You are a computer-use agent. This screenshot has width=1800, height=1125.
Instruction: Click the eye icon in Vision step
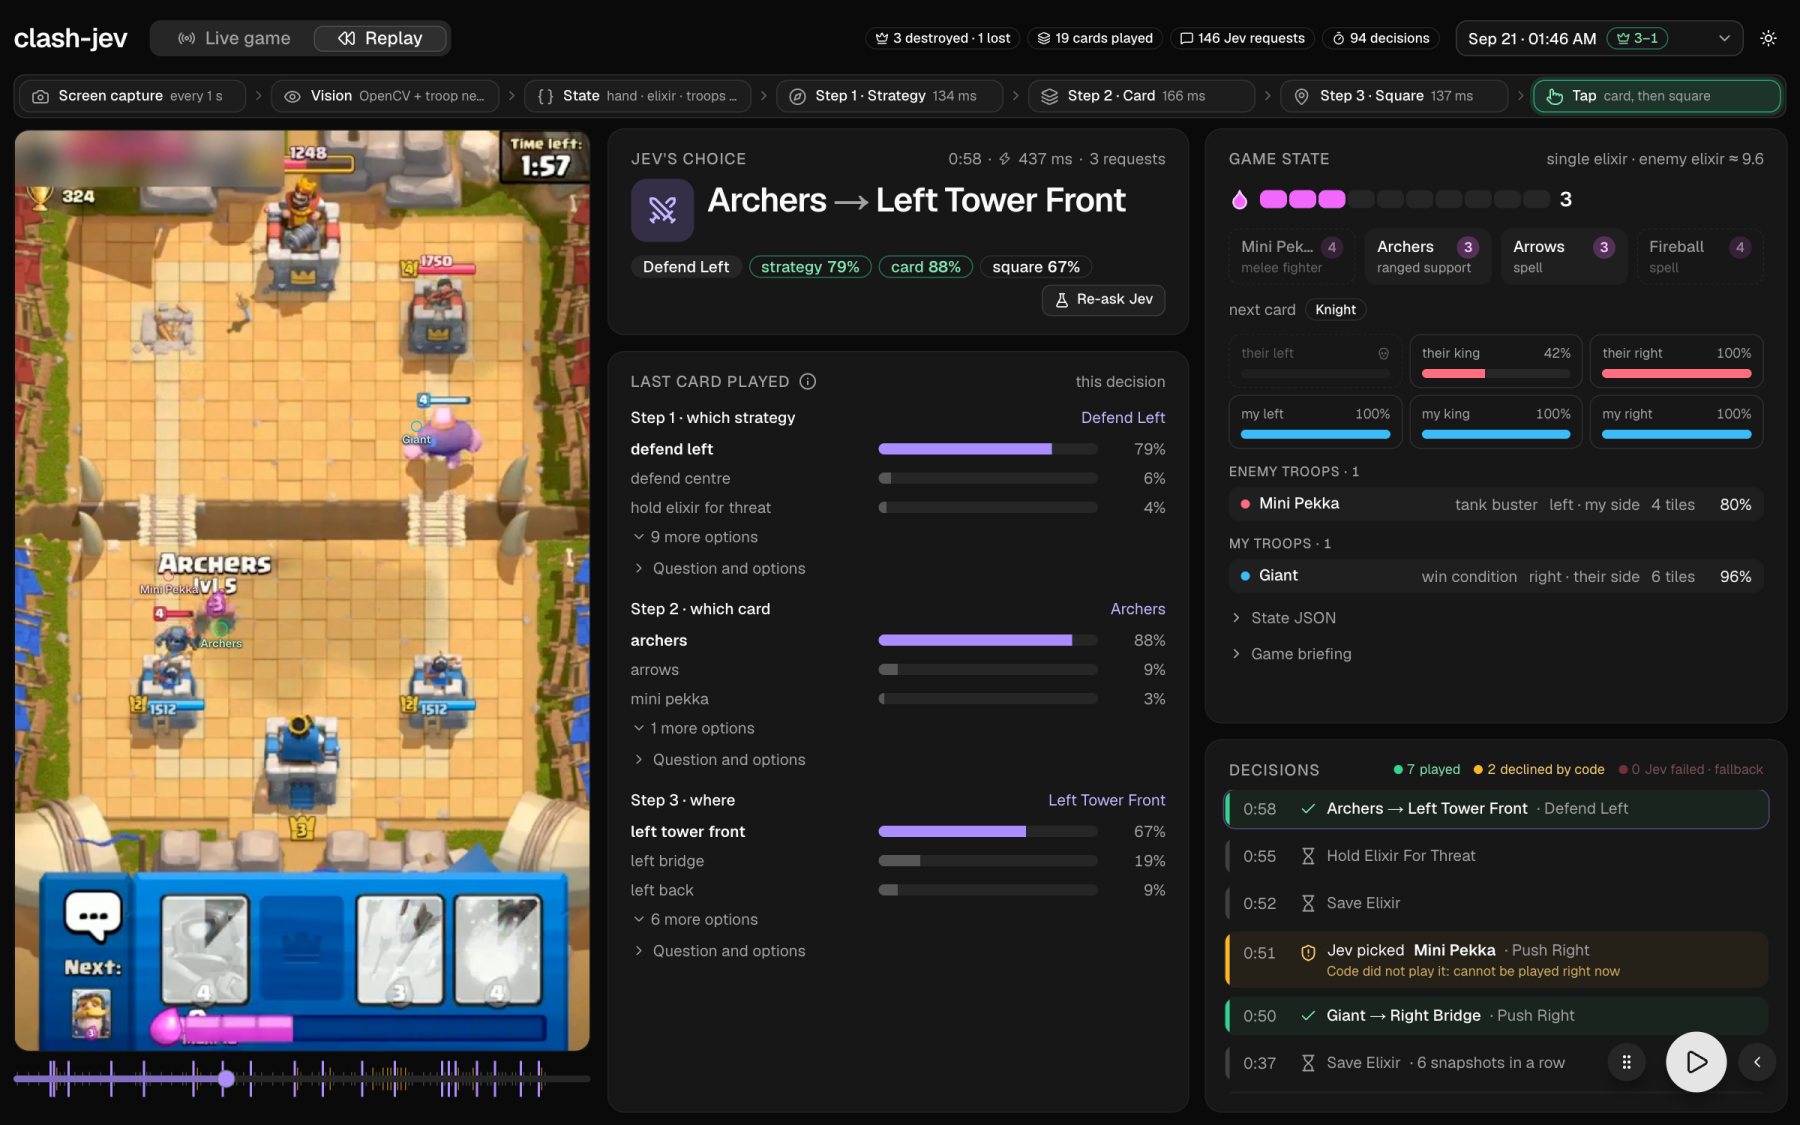point(292,96)
